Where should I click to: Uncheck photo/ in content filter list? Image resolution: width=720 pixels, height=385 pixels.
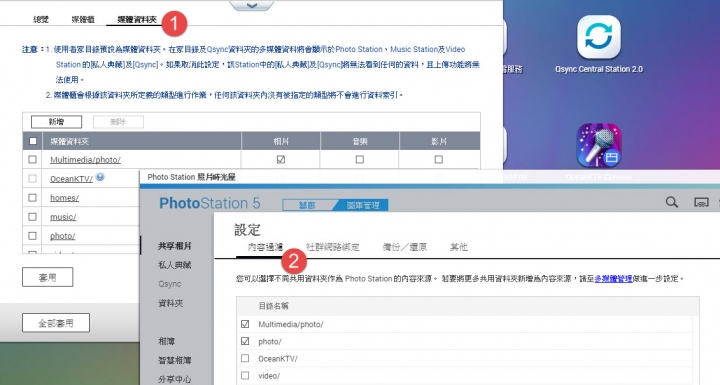(245, 341)
